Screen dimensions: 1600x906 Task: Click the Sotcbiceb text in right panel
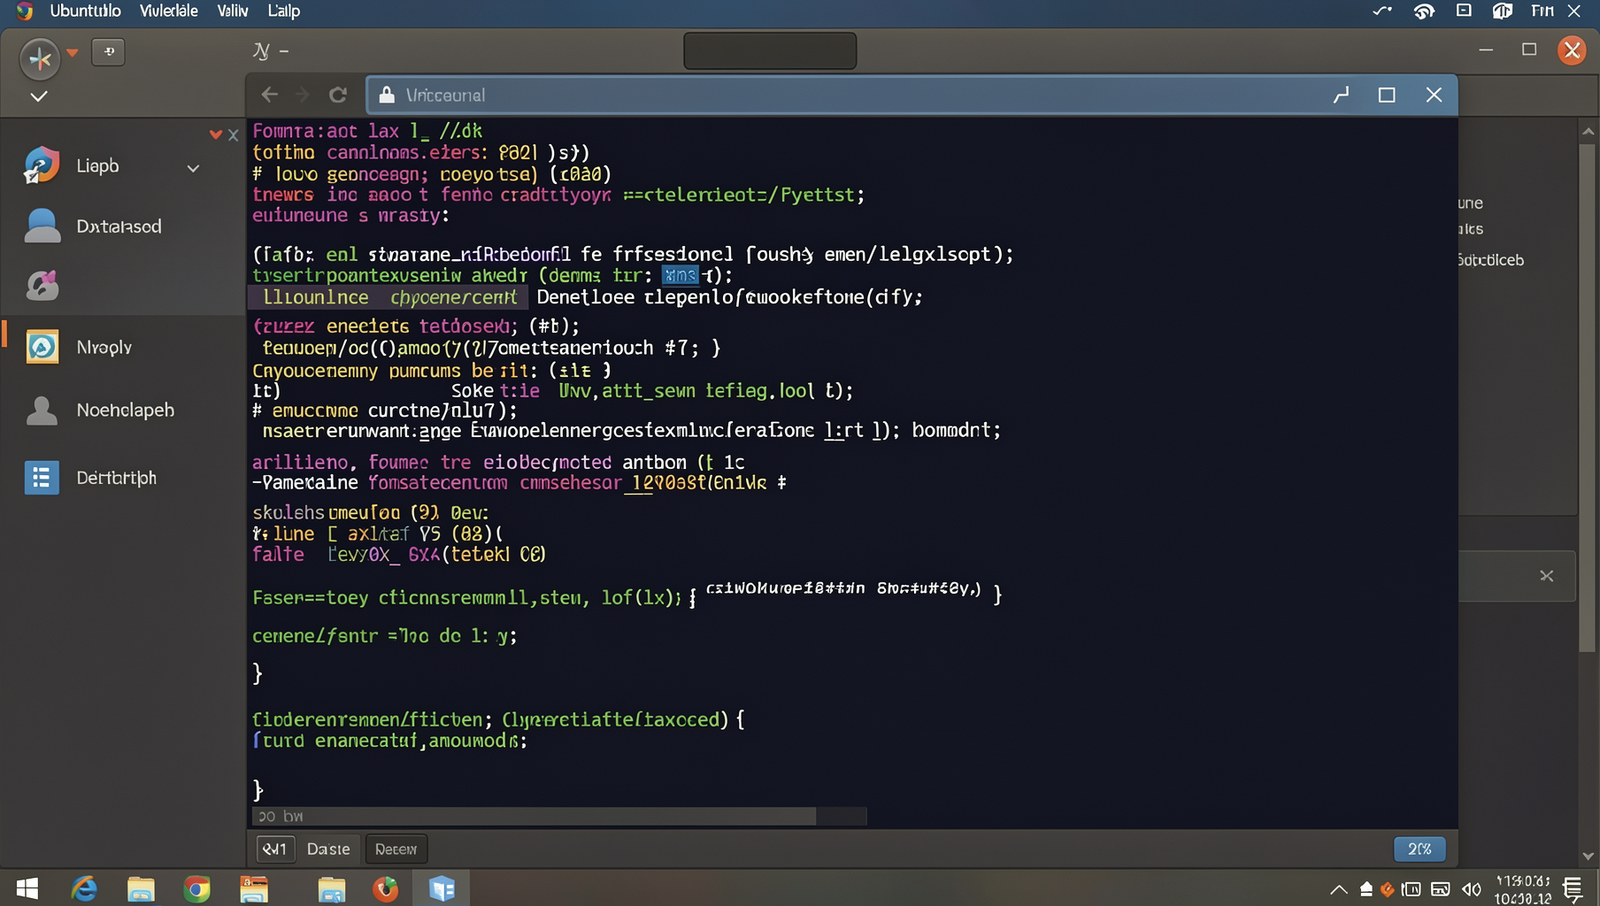coord(1490,260)
